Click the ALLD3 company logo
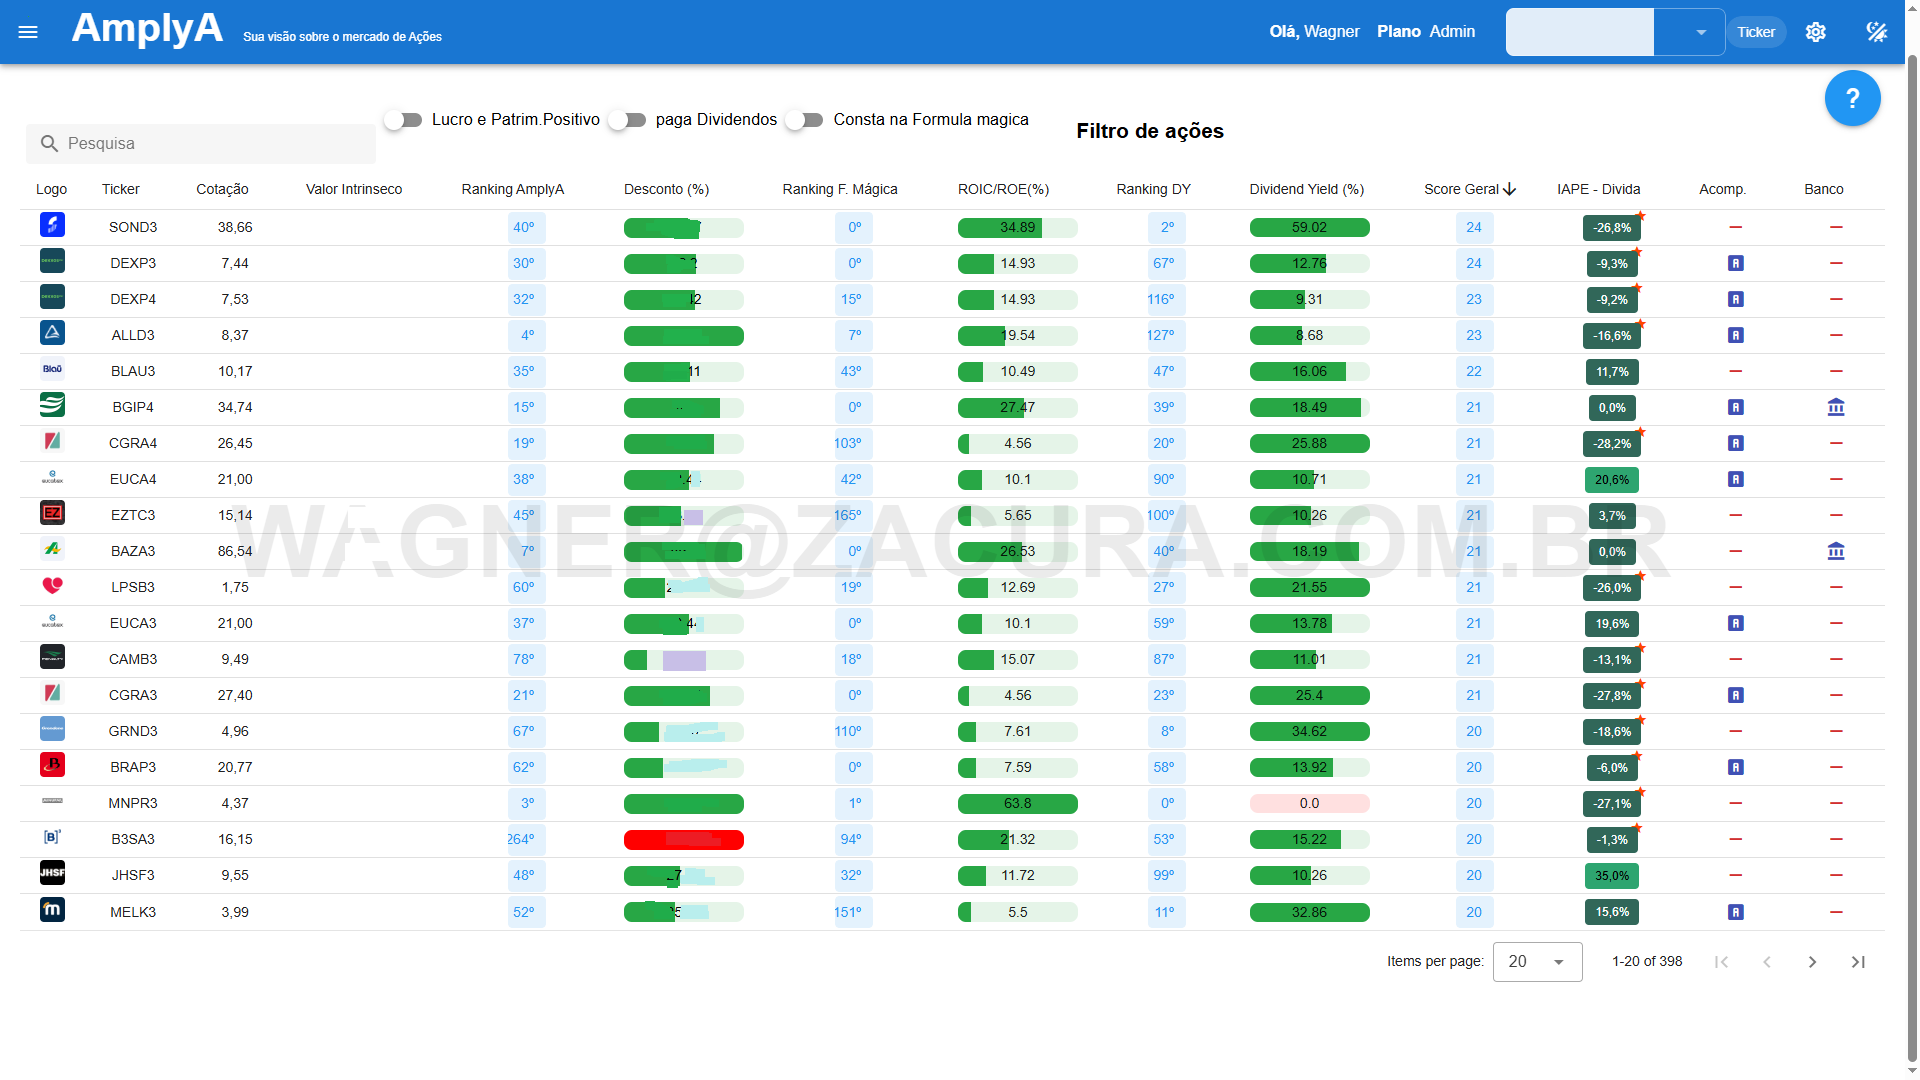 [x=52, y=333]
